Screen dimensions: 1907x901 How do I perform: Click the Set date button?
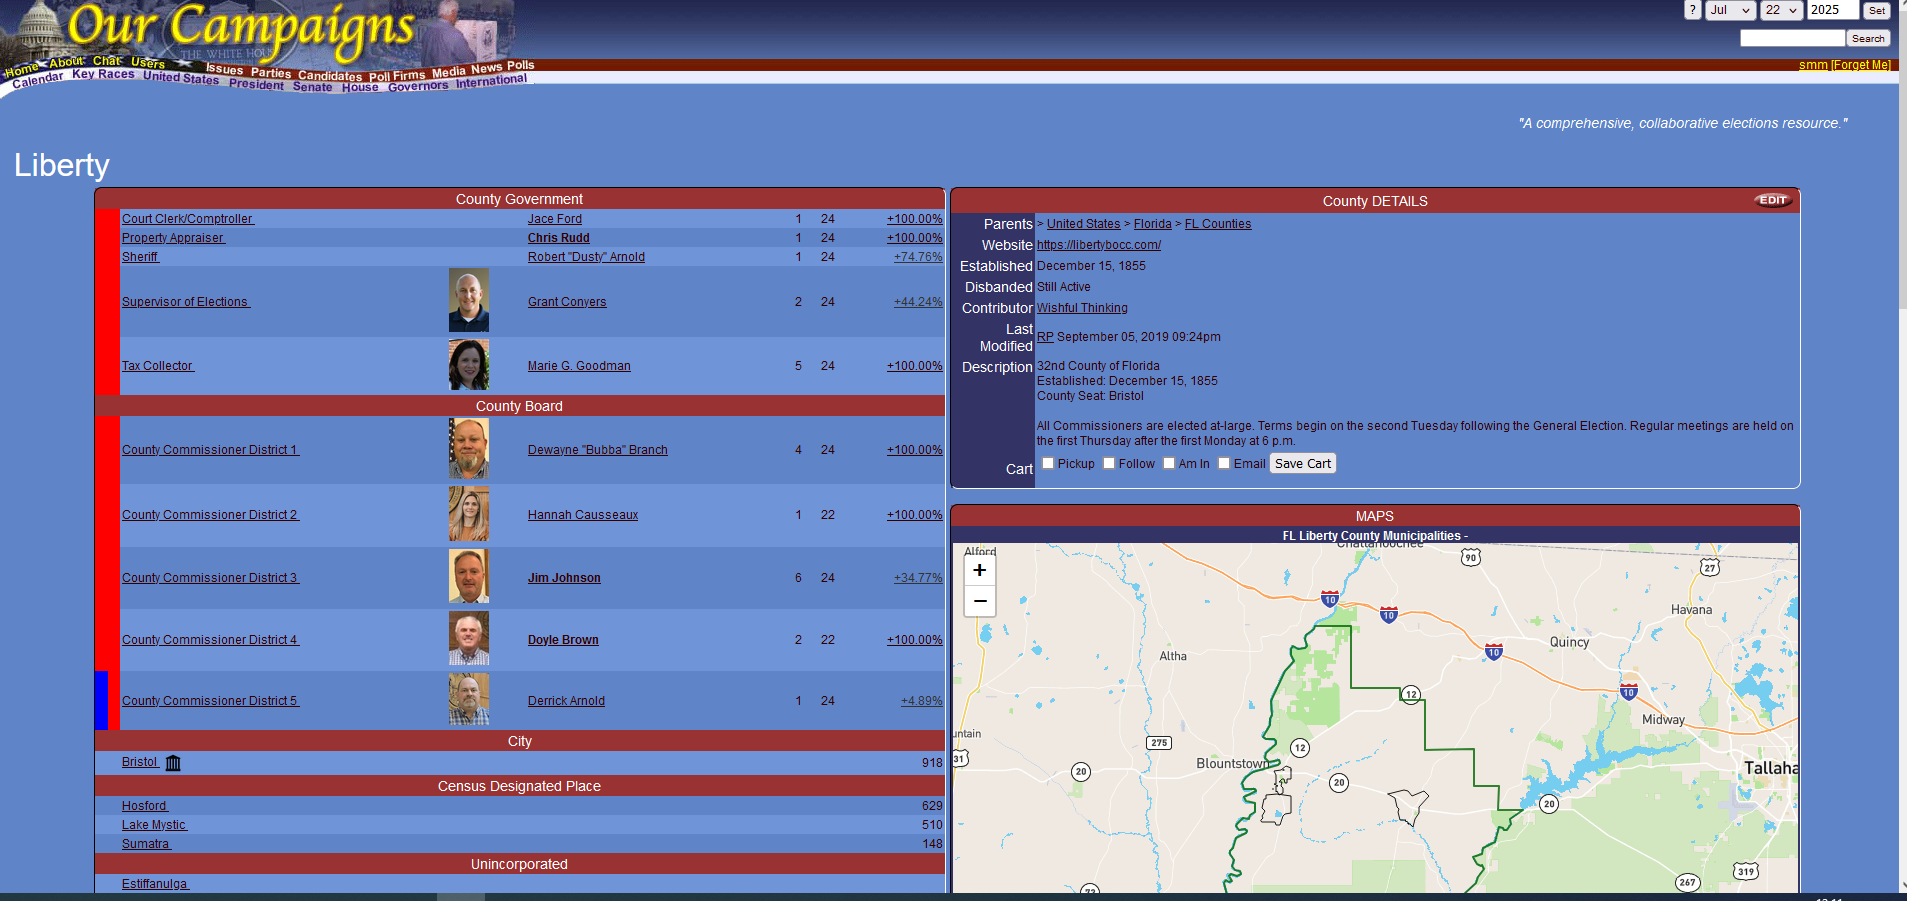click(x=1877, y=10)
